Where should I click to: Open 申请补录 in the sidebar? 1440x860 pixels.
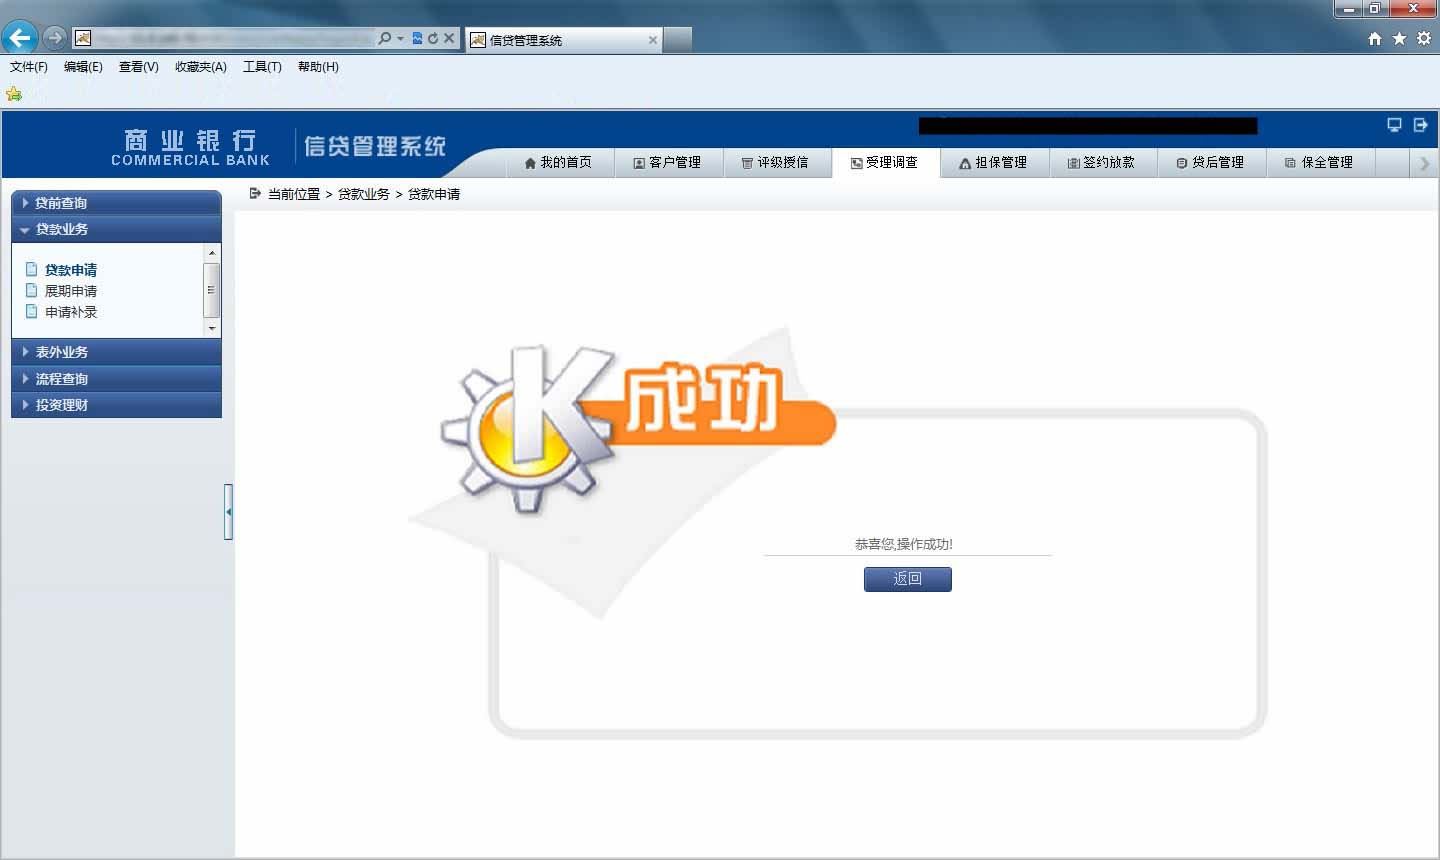point(71,312)
